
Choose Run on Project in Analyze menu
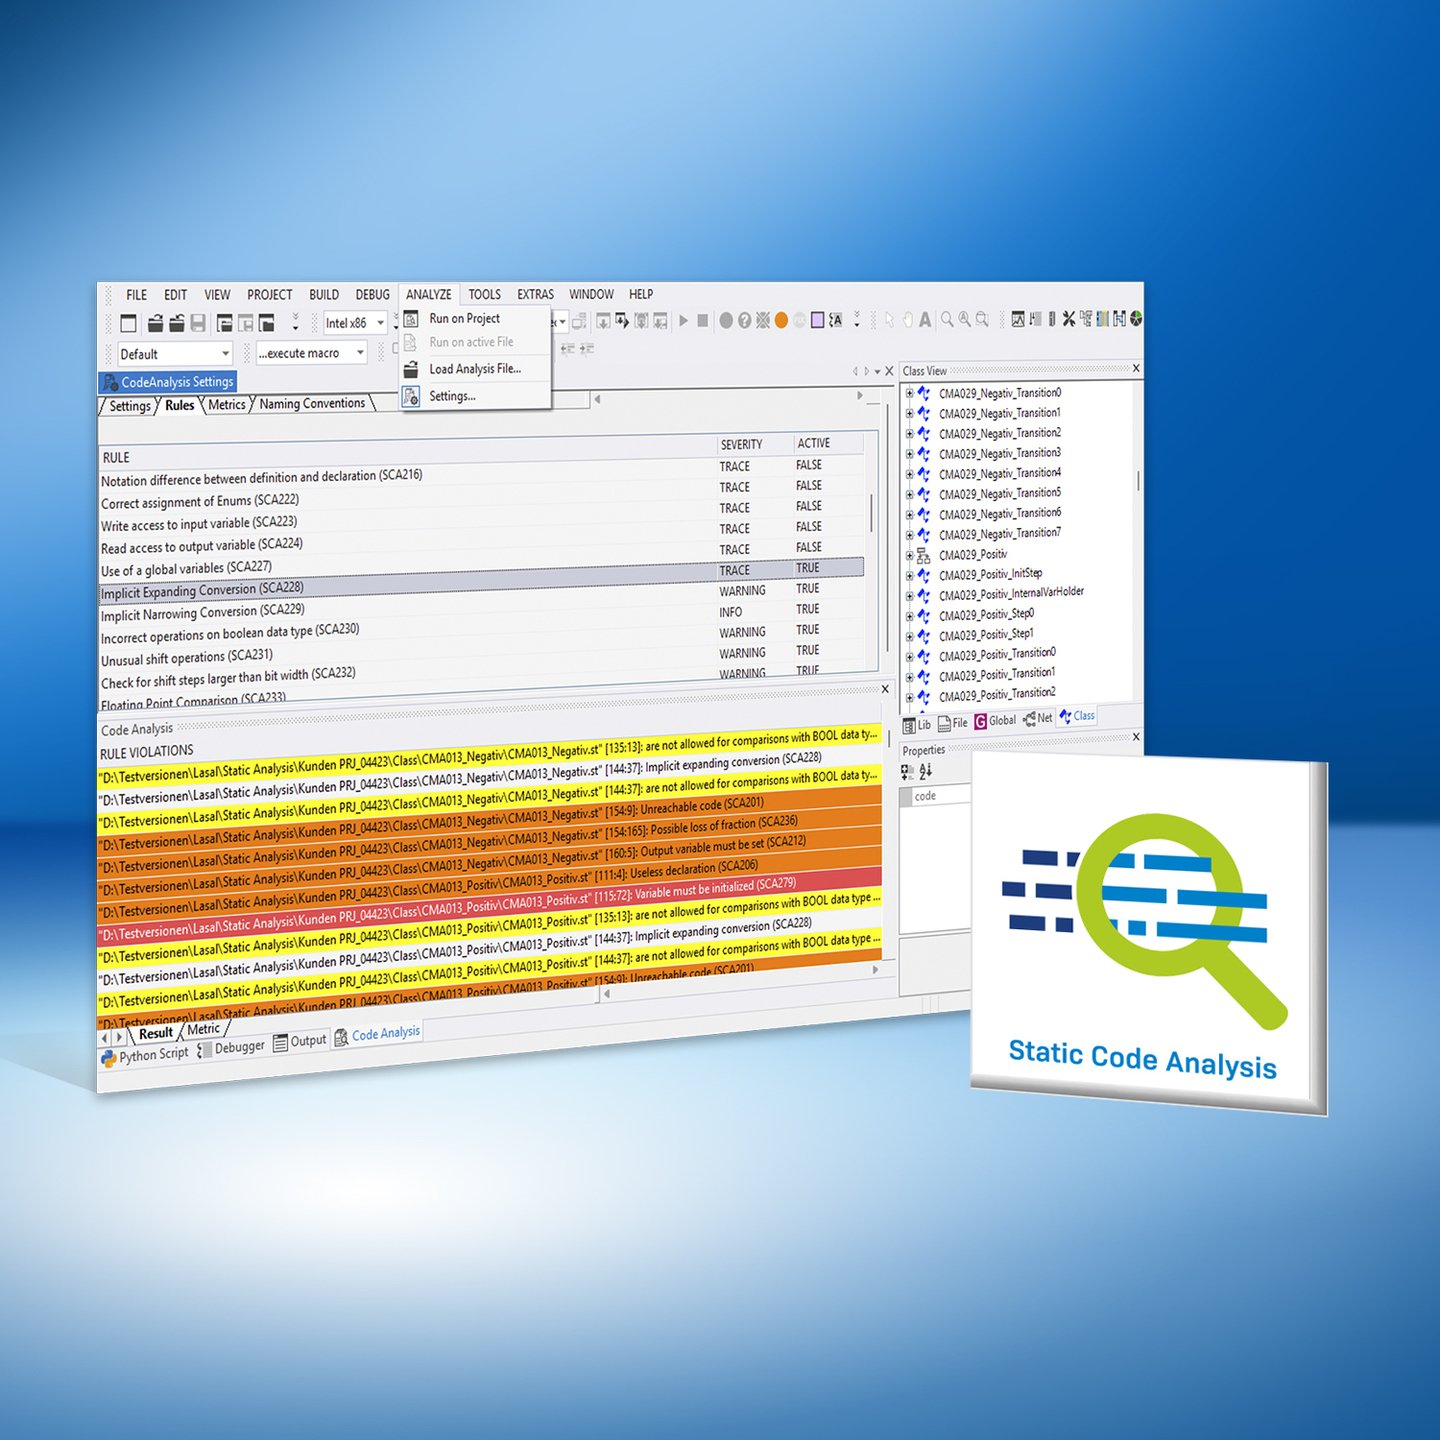[x=464, y=318]
